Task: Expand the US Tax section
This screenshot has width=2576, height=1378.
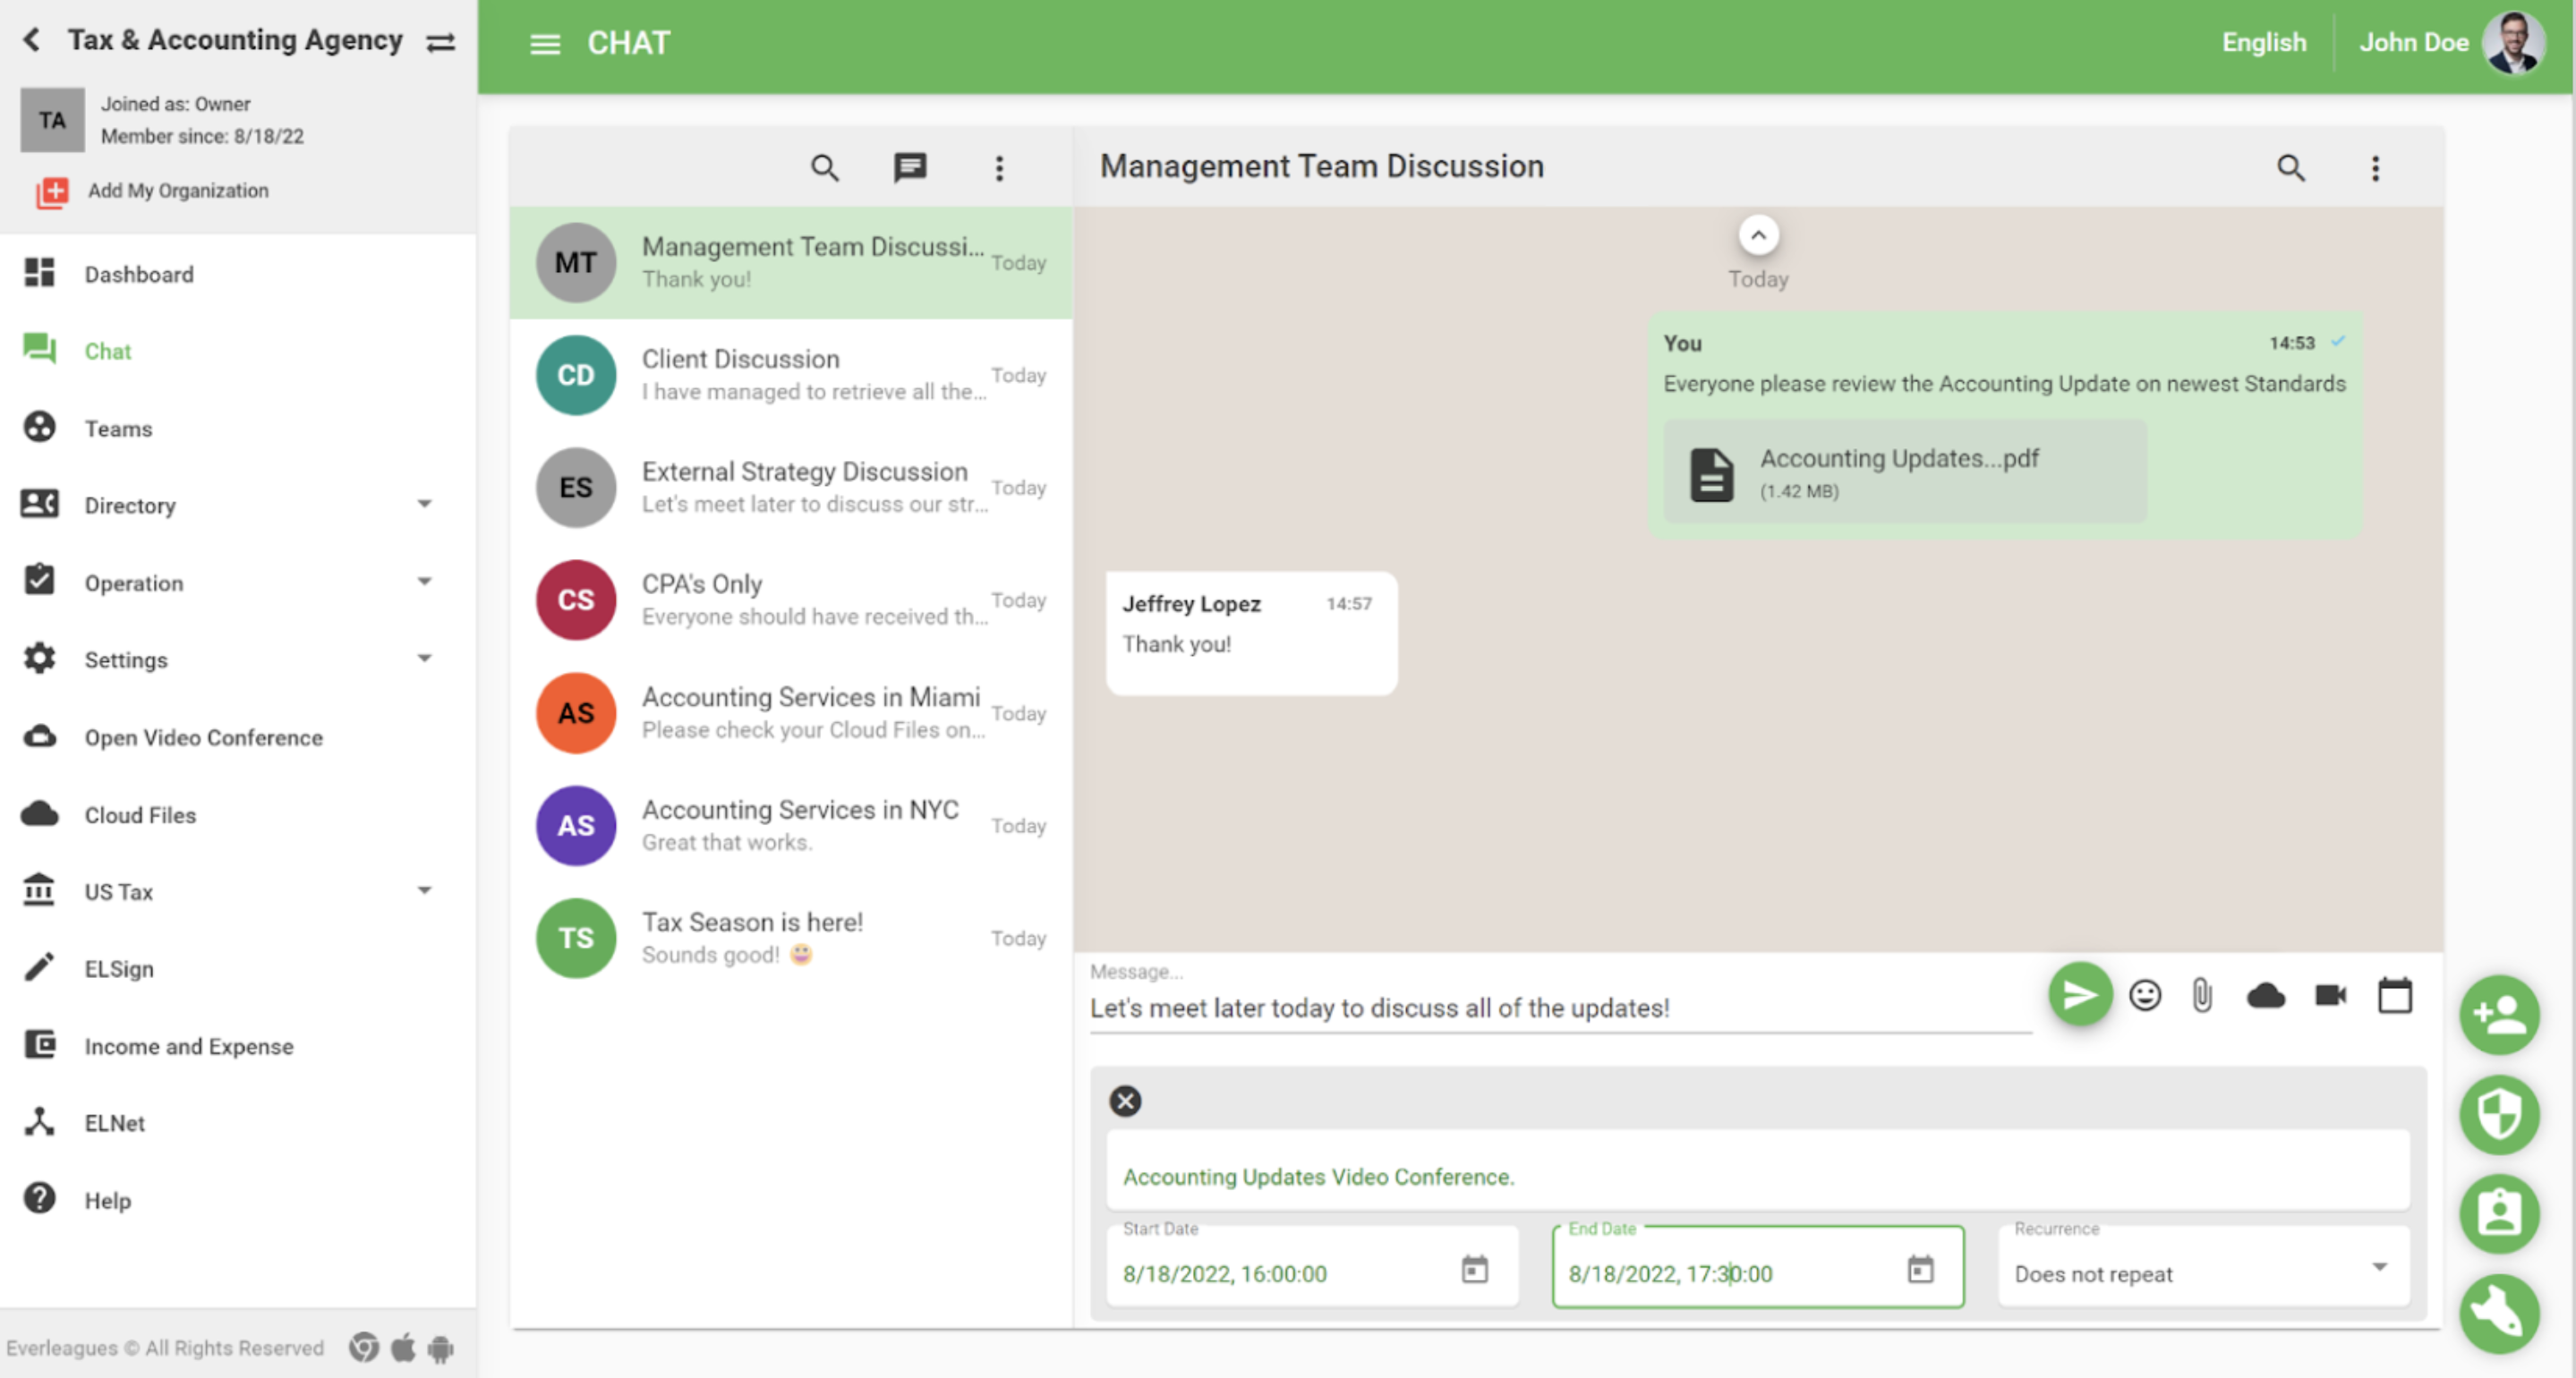Action: pos(425,890)
